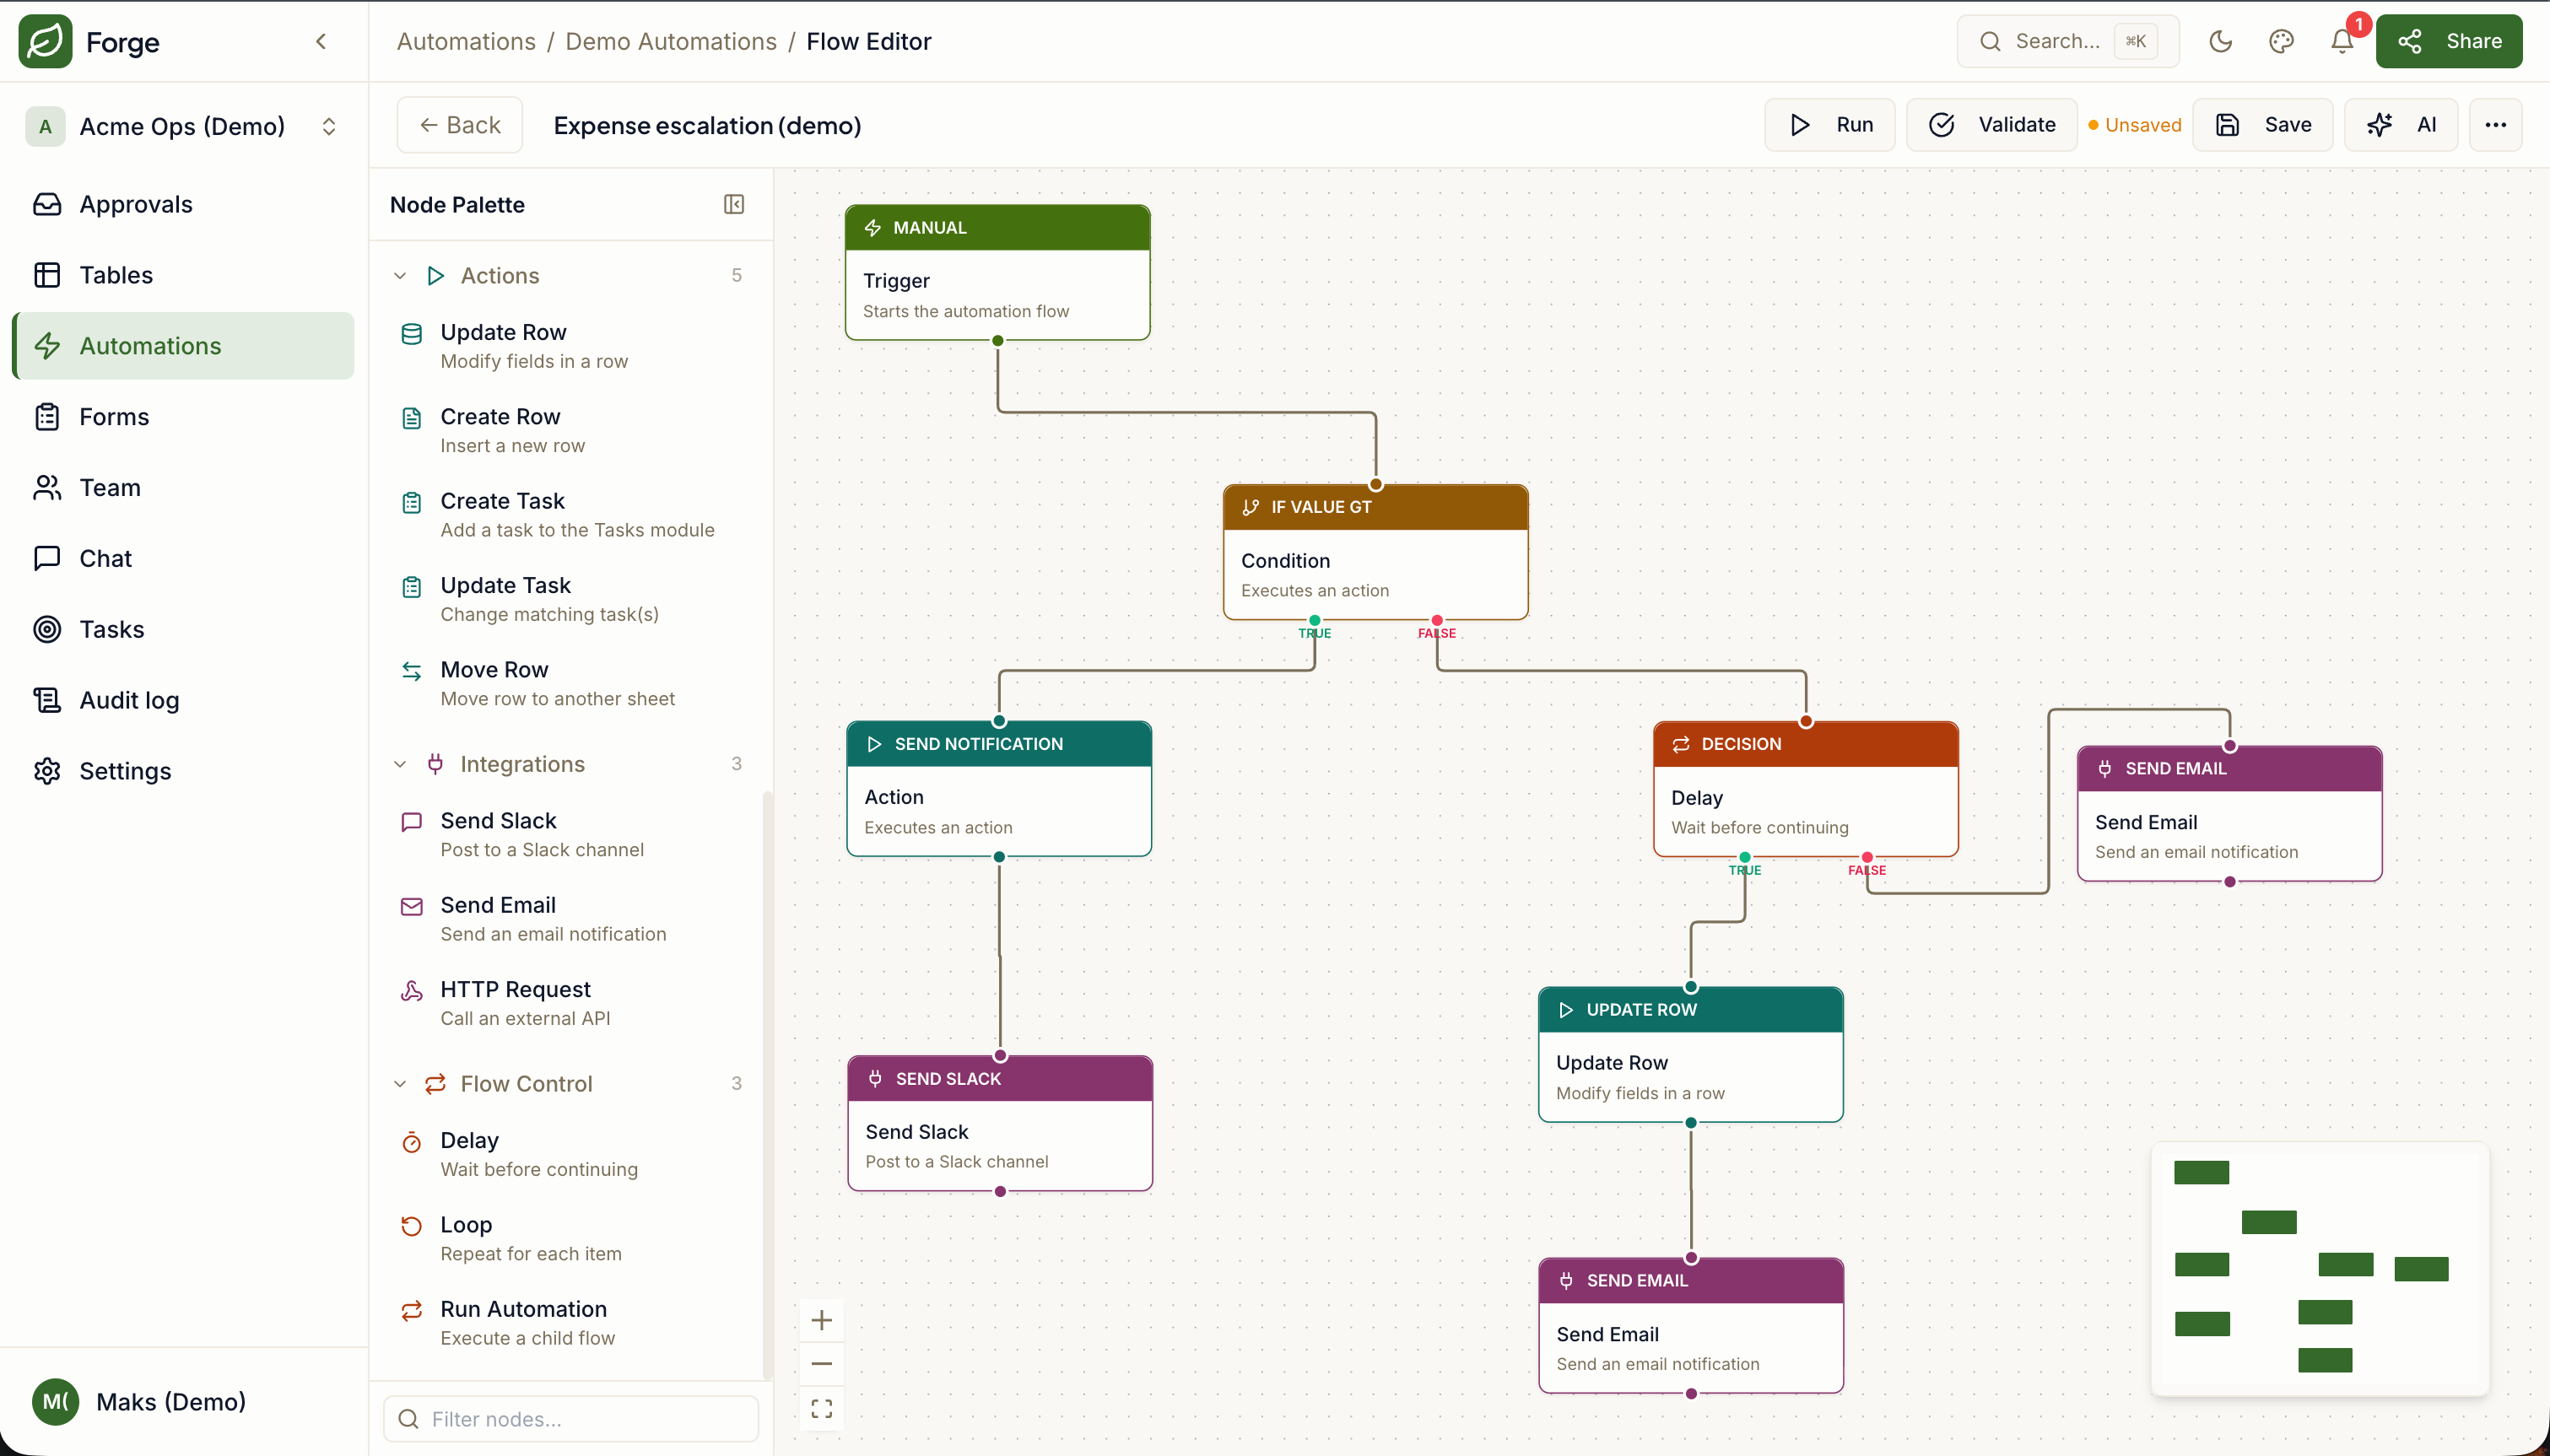Select HTTP Request palette node icon
This screenshot has height=1456, width=2550.
click(x=411, y=991)
